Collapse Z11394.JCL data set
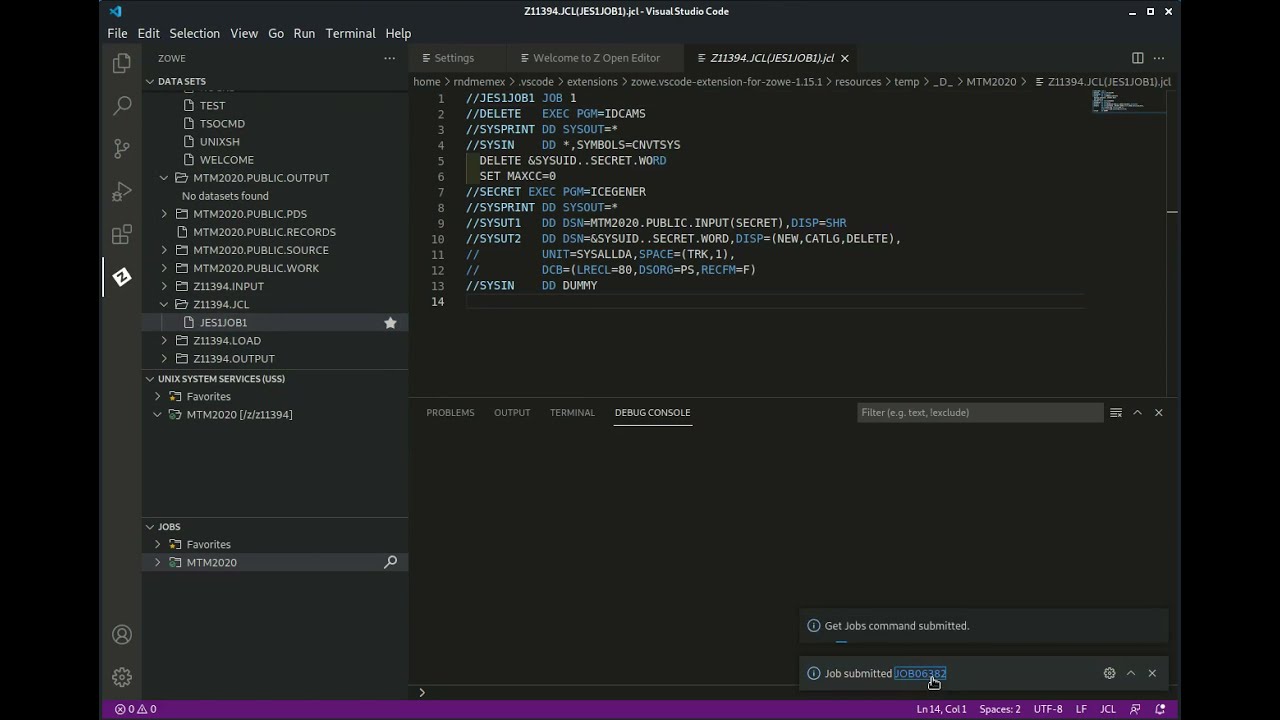This screenshot has height=720, width=1280. click(x=164, y=304)
